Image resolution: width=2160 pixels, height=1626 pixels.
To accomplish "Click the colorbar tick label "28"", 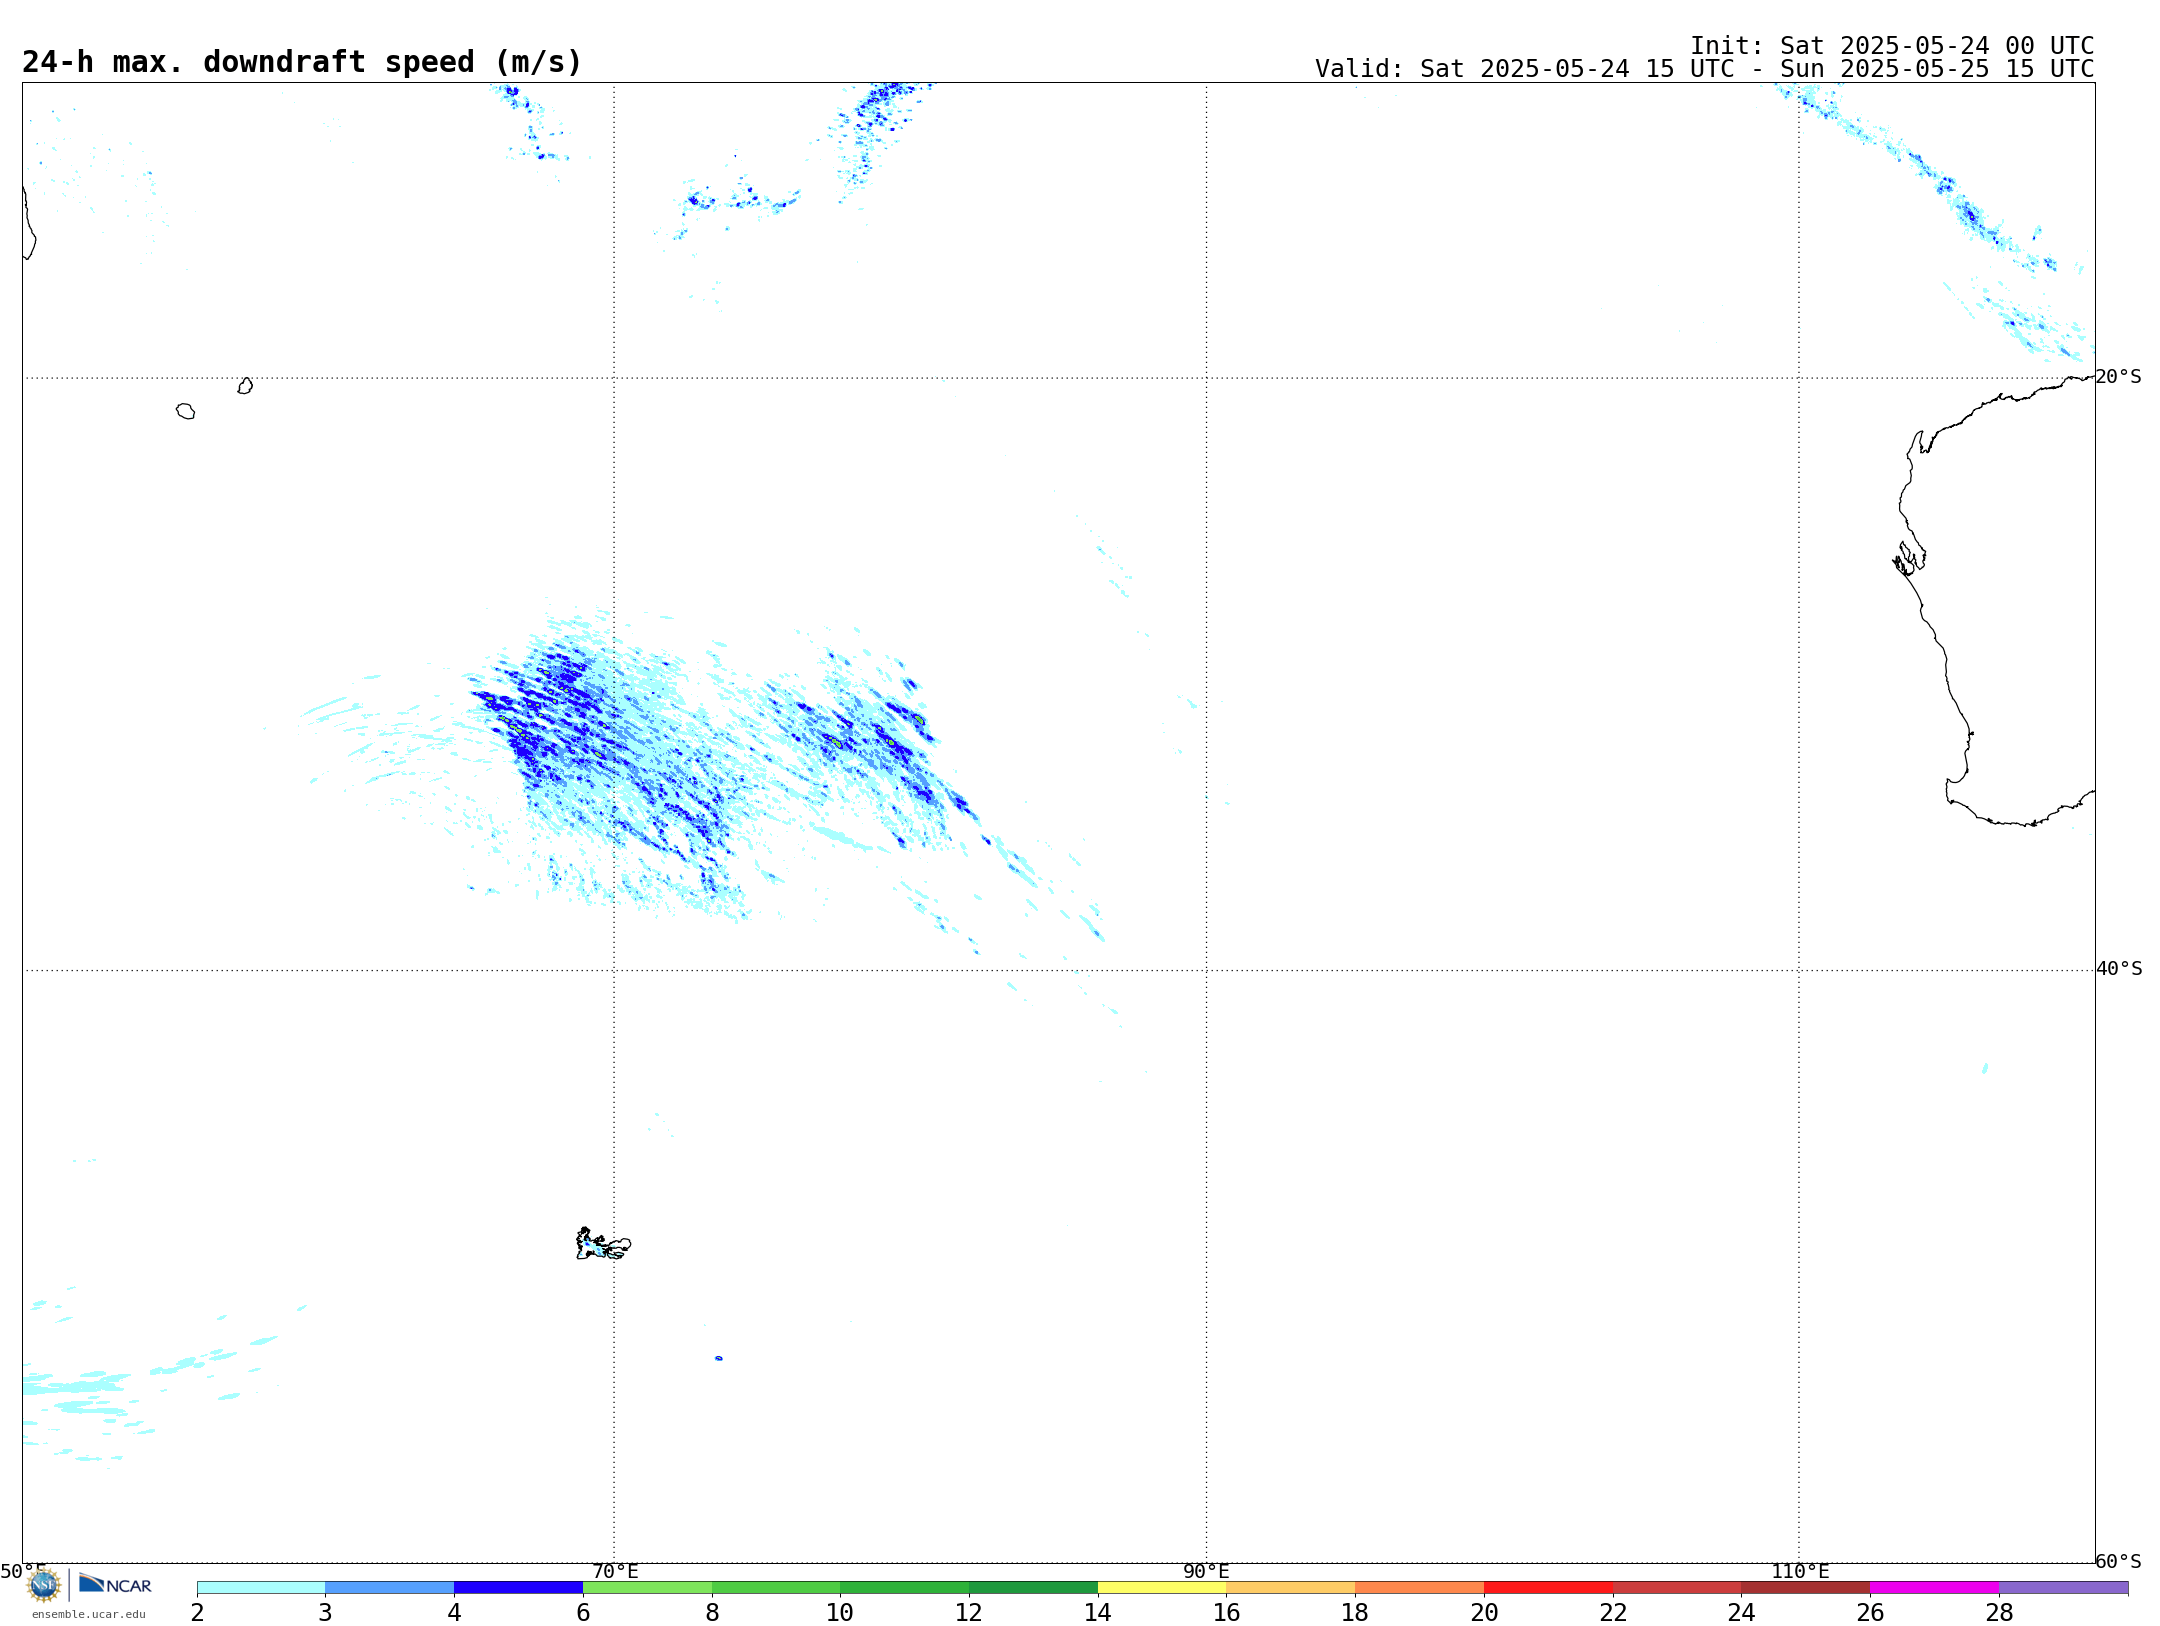I will [x=1999, y=1612].
